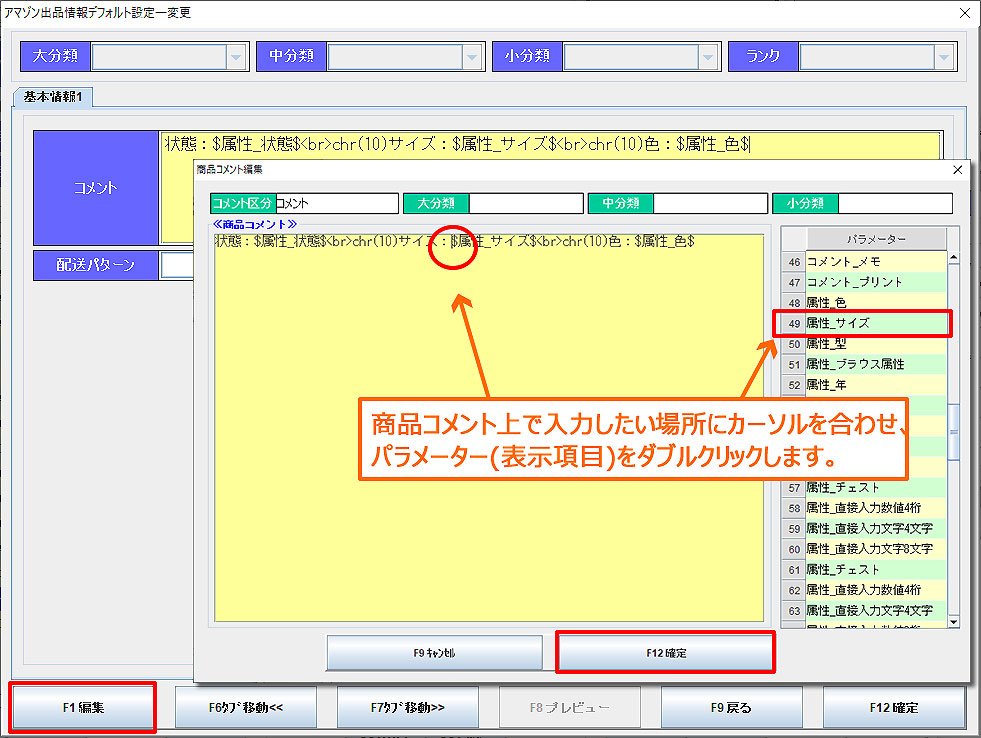Open the 中分類 dropdown in main window

(x=472, y=57)
